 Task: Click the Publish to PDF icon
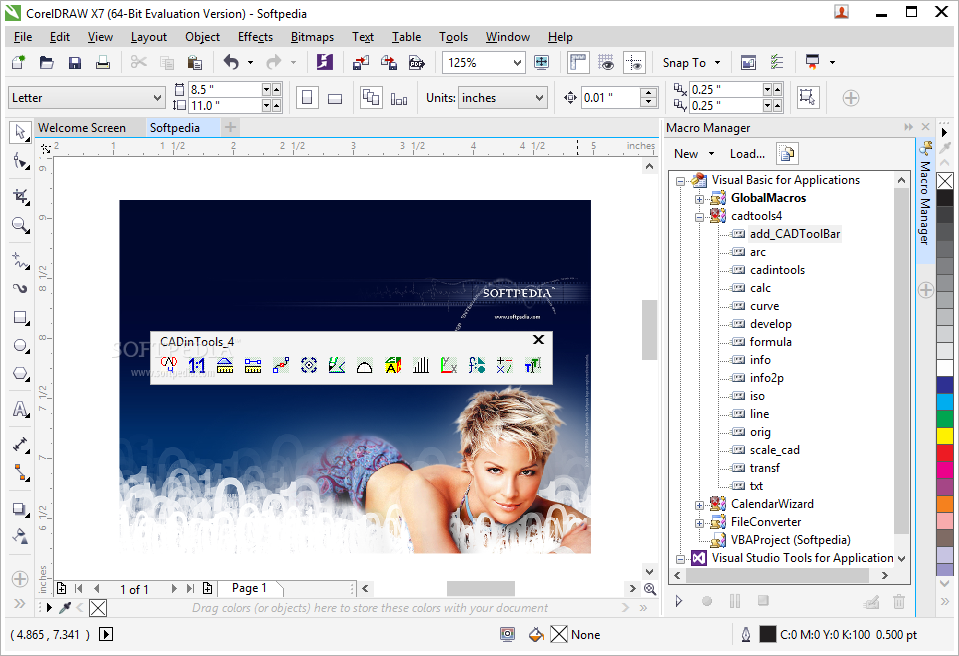pyautogui.click(x=417, y=62)
